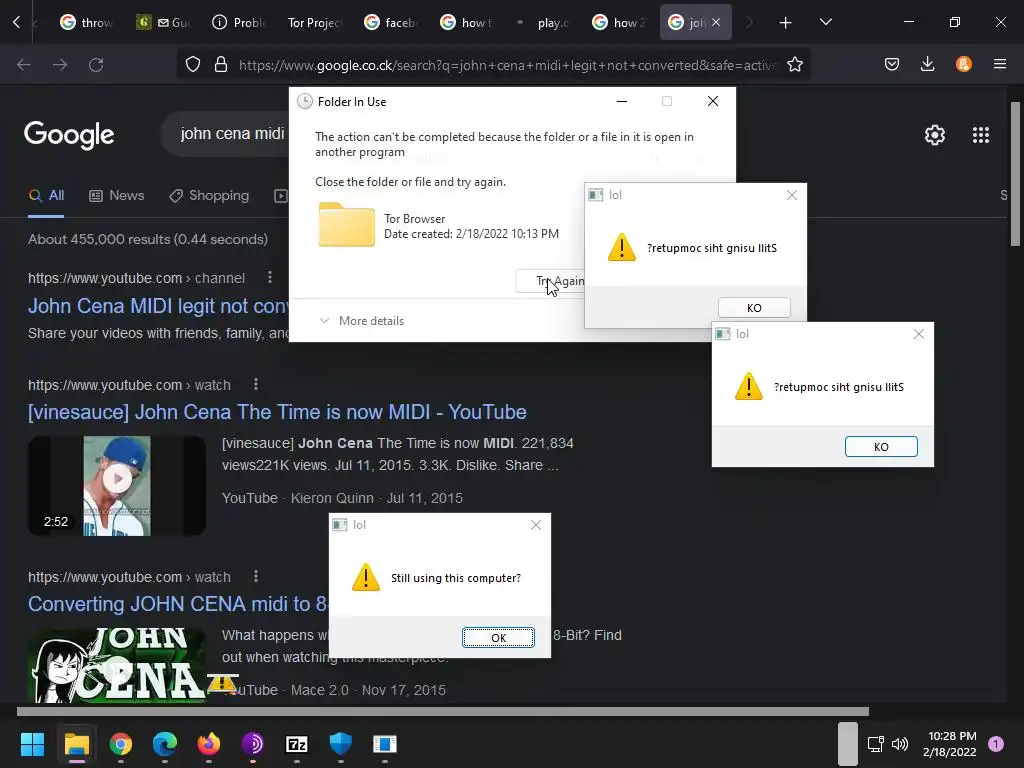Click the address bar URL
The height and width of the screenshot is (768, 1024).
[508, 65]
